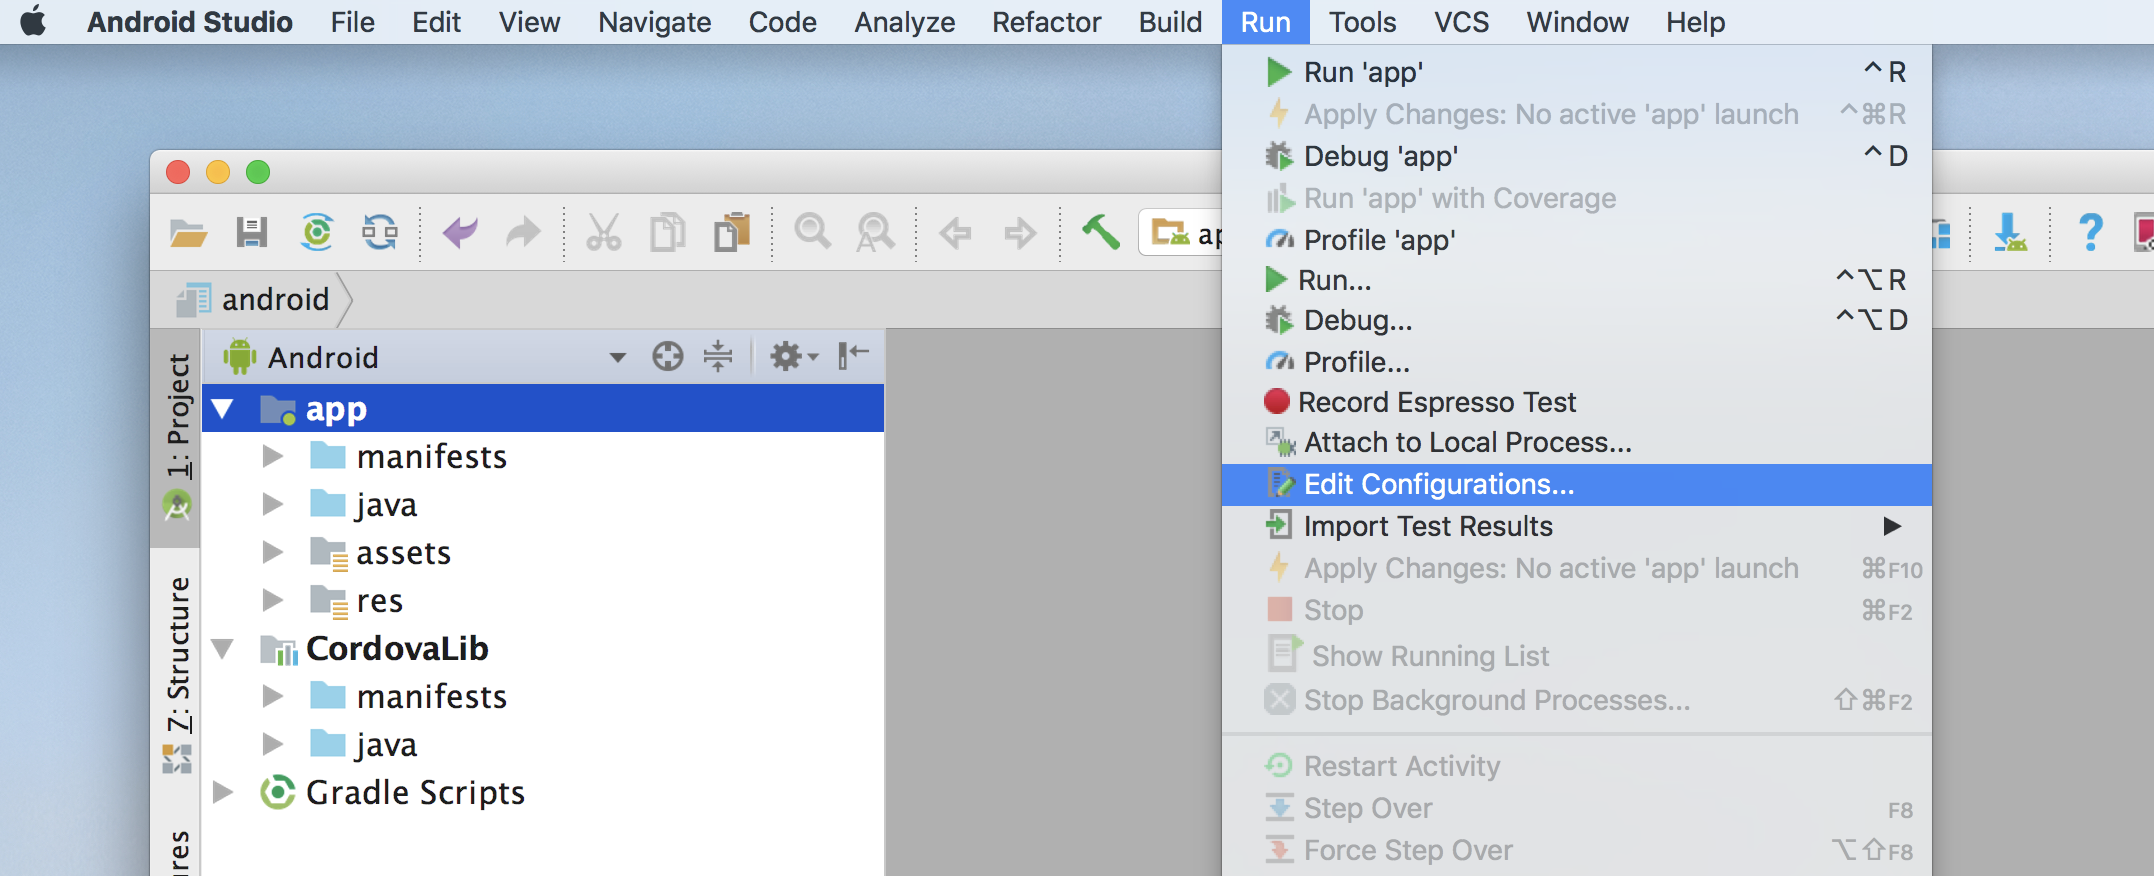Expand the assets folder
This screenshot has height=876, width=2154.
point(273,552)
